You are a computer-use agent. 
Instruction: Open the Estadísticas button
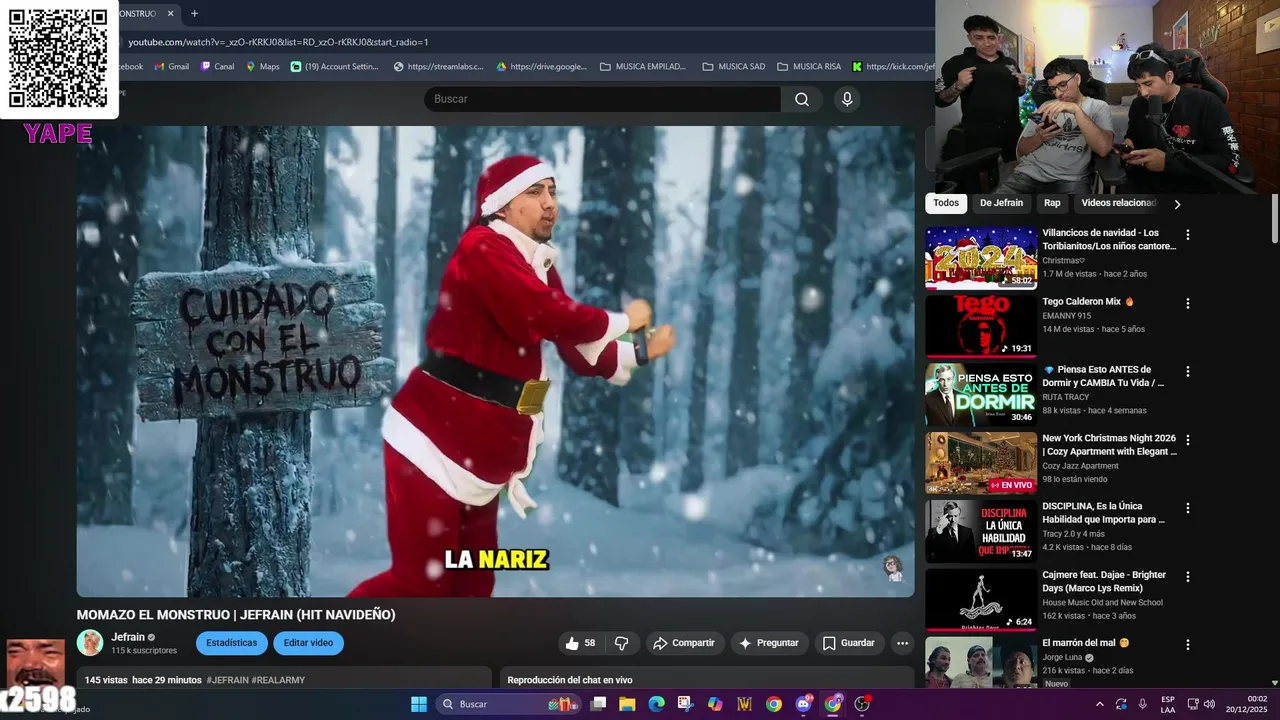coord(232,643)
